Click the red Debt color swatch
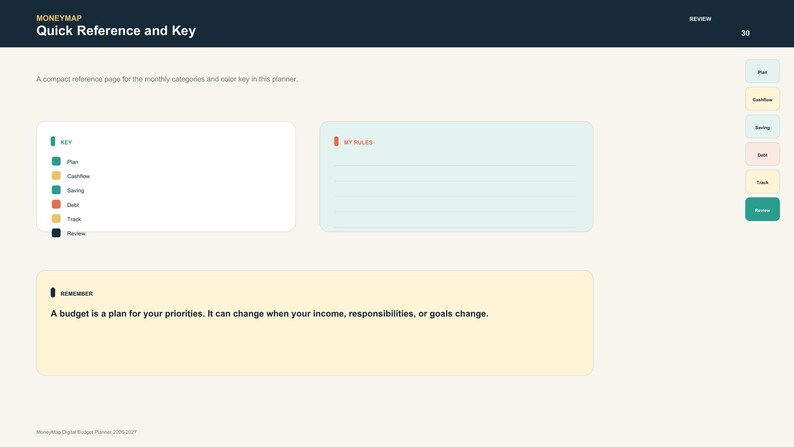This screenshot has height=447, width=794. click(56, 204)
